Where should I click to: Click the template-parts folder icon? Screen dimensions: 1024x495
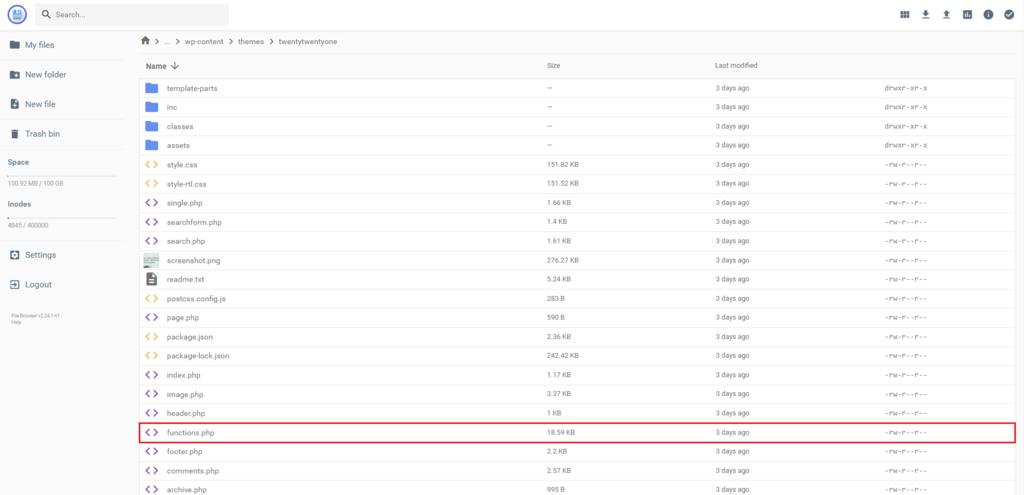(x=152, y=88)
